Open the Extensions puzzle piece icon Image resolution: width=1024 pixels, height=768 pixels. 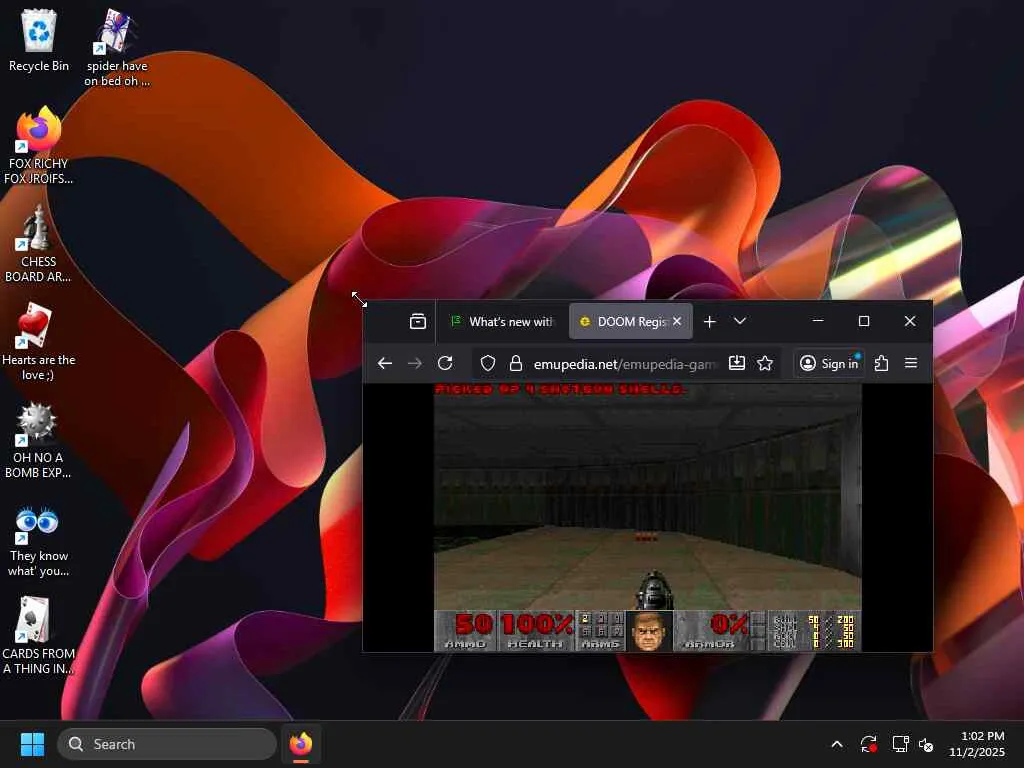click(881, 363)
